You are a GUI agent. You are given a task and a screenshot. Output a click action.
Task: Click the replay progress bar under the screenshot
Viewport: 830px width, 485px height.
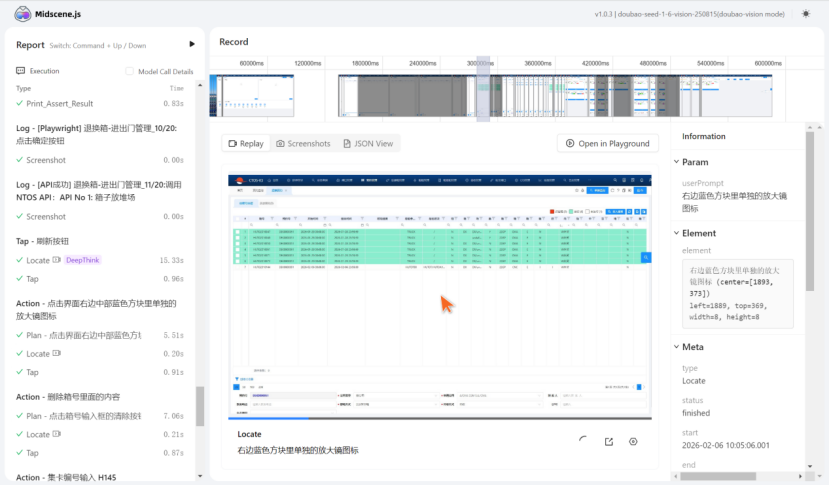click(440, 418)
